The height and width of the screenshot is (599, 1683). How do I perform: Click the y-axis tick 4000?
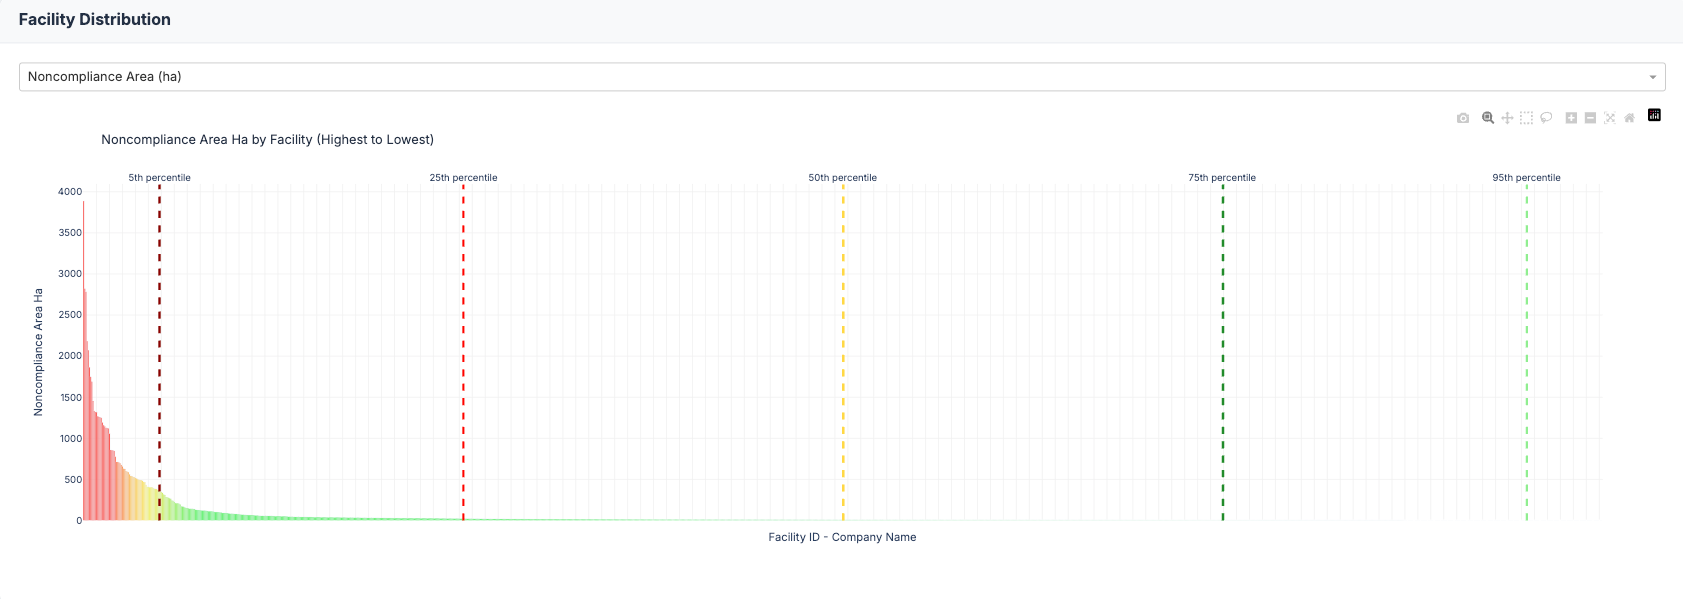point(70,192)
